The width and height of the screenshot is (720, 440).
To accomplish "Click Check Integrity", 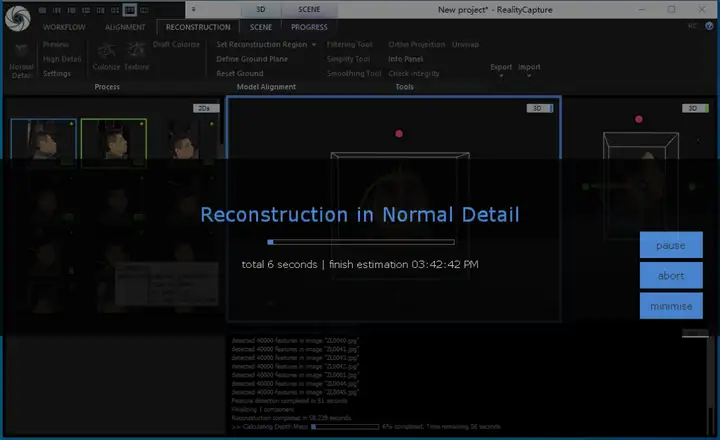I will pyautogui.click(x=414, y=73).
